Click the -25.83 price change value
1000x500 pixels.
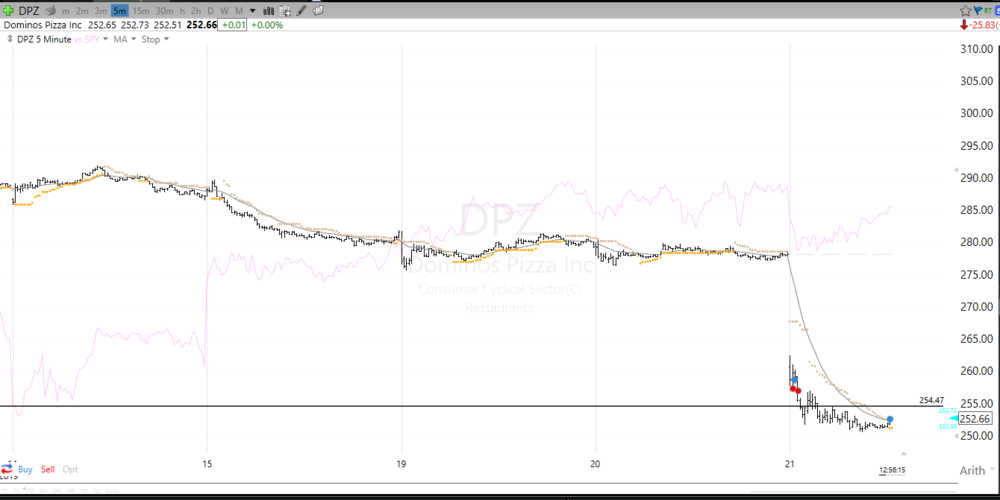click(982, 26)
